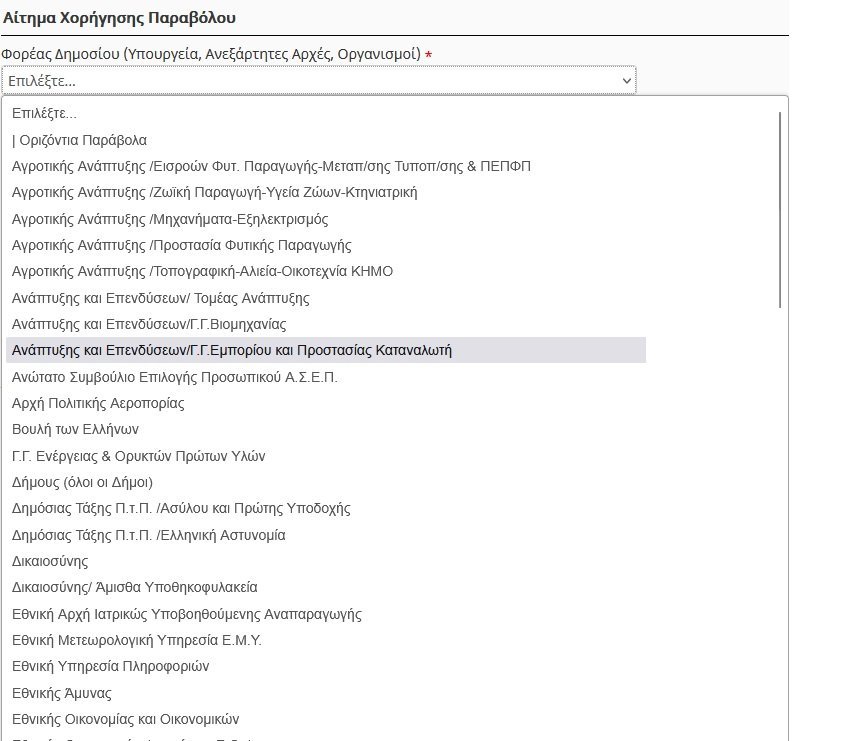Pick Δημόσιας Τάξης Π.τ.Π. /Ελληνική Αστυνομία

(x=148, y=535)
